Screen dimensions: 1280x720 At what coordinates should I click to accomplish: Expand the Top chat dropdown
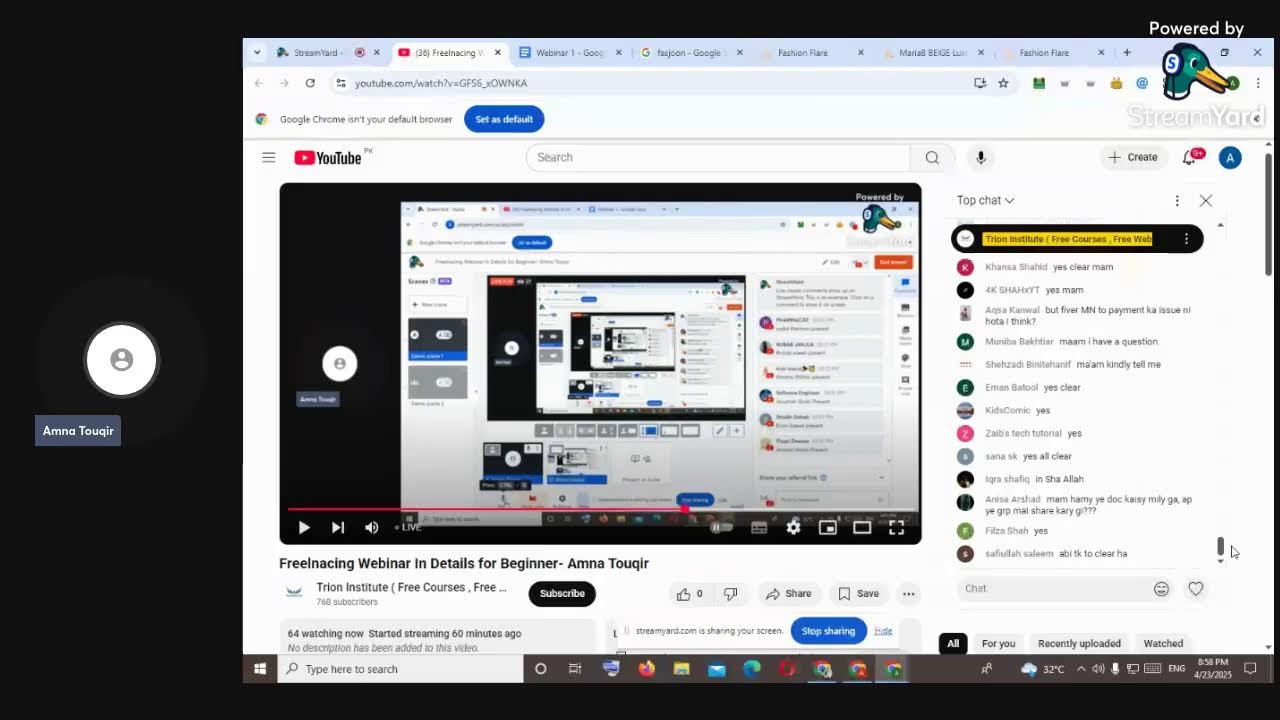(985, 201)
